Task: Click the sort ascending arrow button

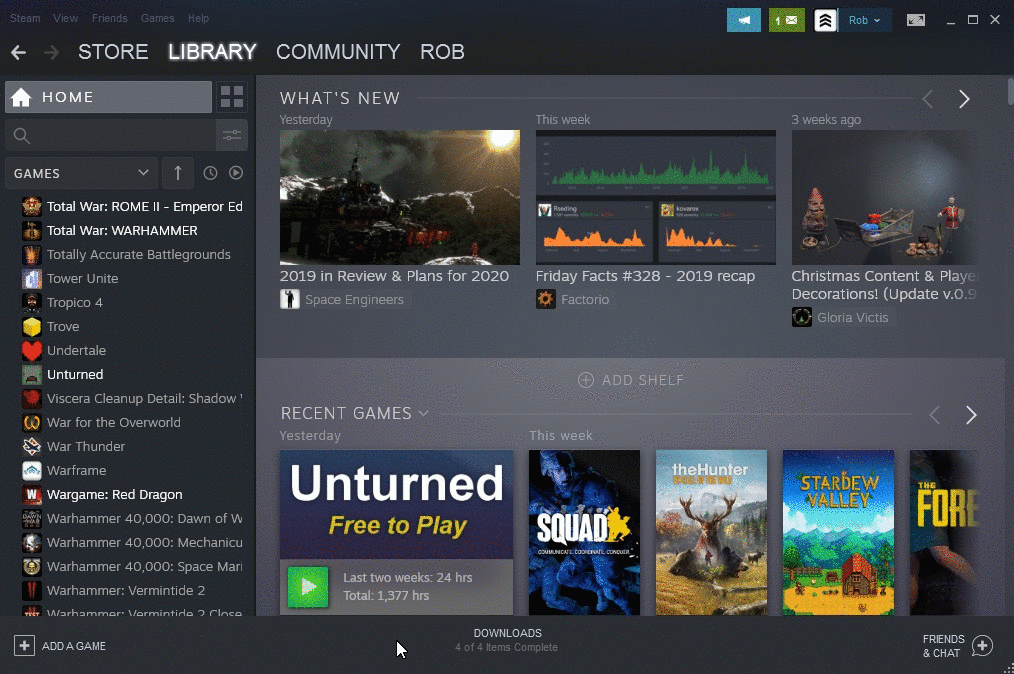Action: click(178, 173)
